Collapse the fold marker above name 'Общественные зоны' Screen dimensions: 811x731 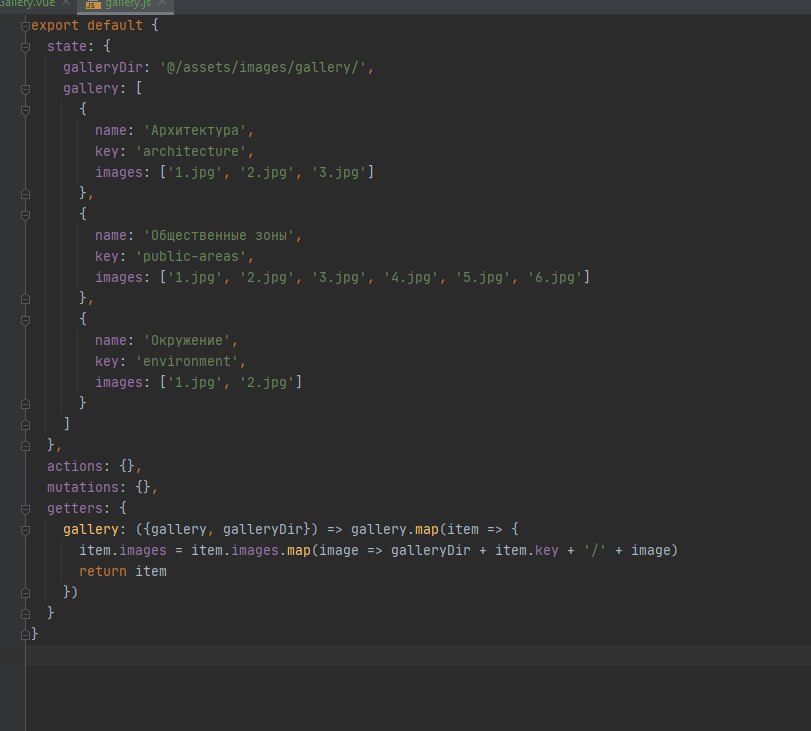click(25, 215)
